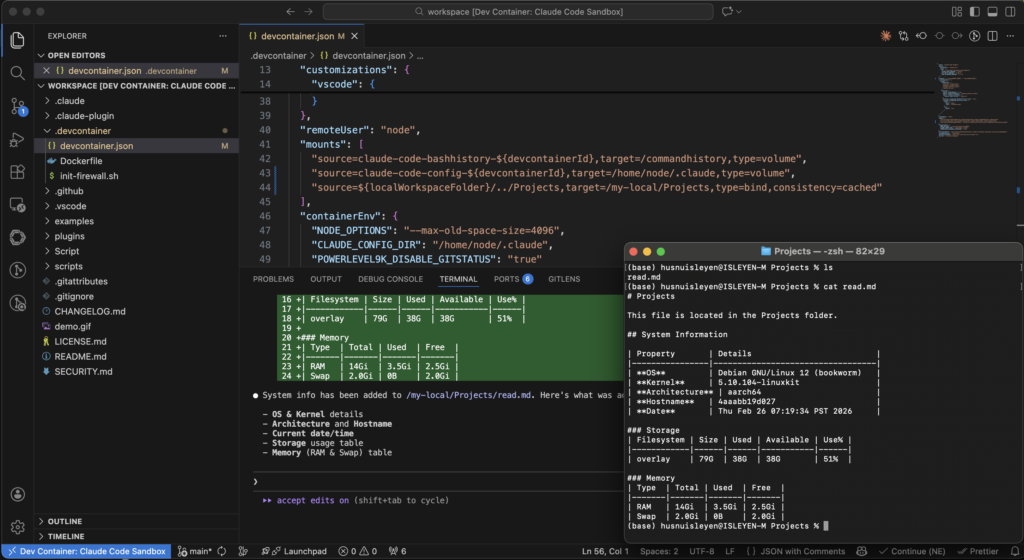Open the Extensions view

coord(17,172)
